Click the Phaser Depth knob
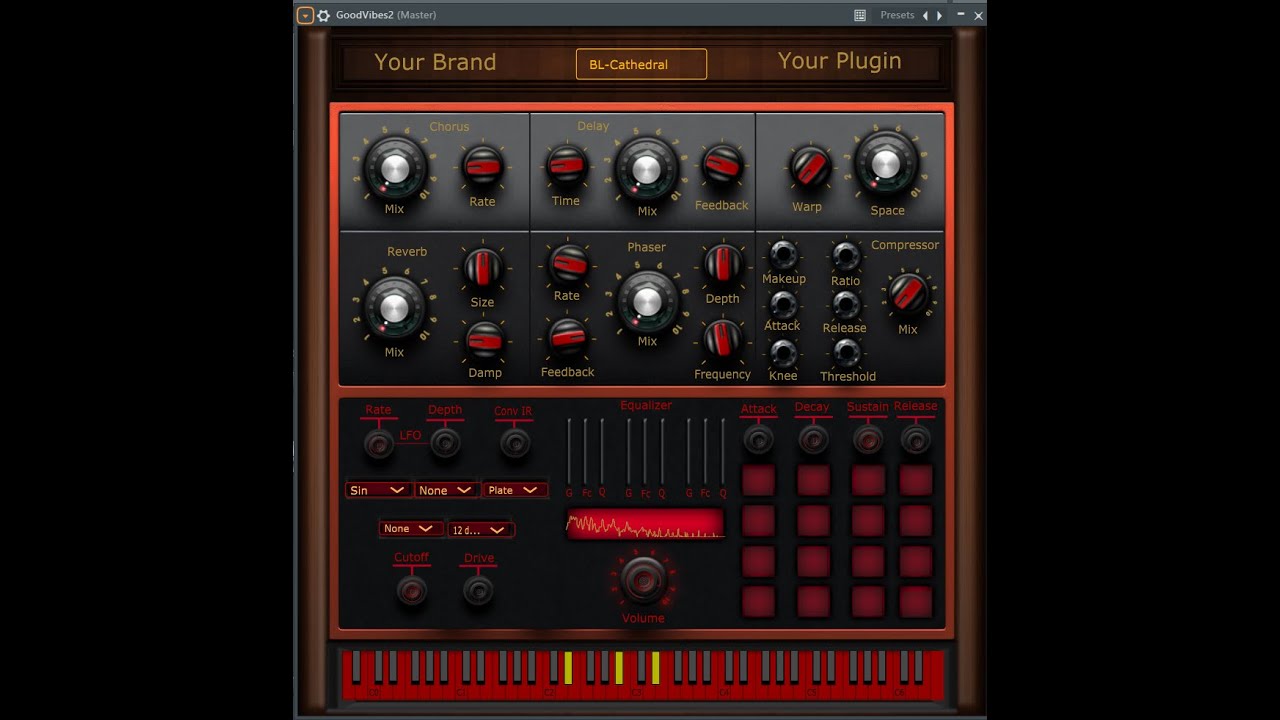The image size is (1280, 720). [x=722, y=264]
